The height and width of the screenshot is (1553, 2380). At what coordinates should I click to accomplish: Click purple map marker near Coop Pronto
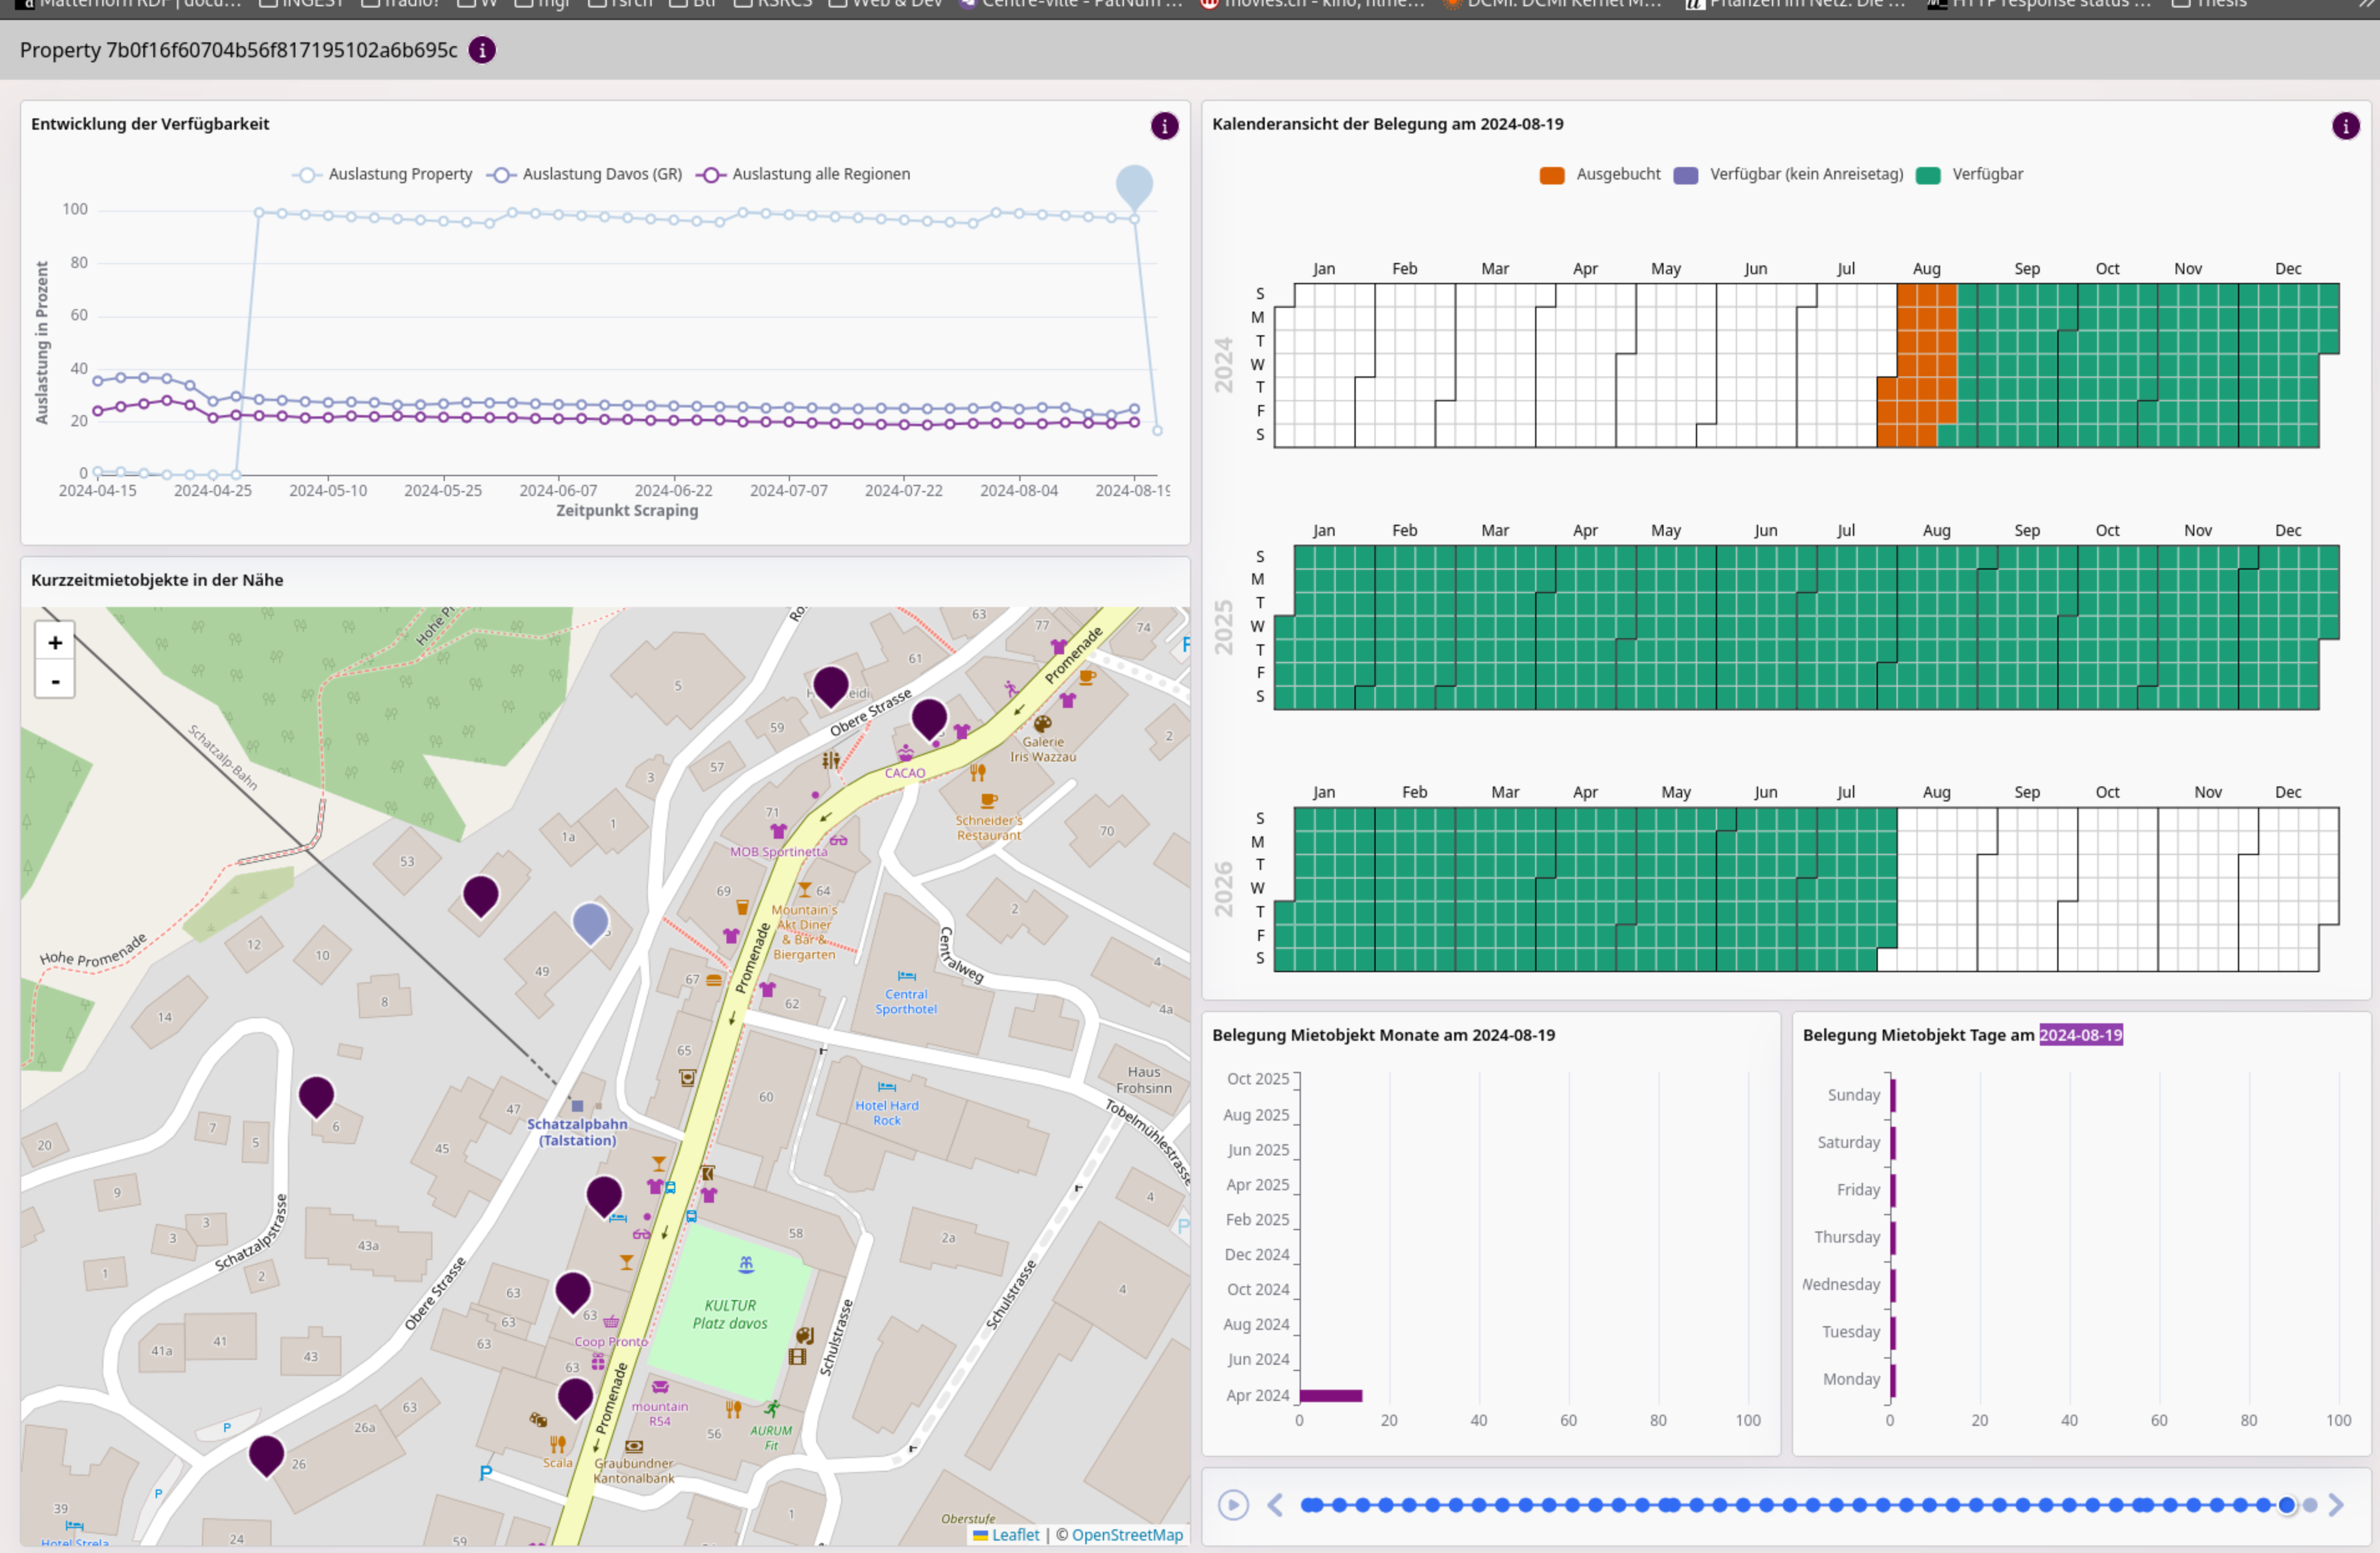point(573,1290)
